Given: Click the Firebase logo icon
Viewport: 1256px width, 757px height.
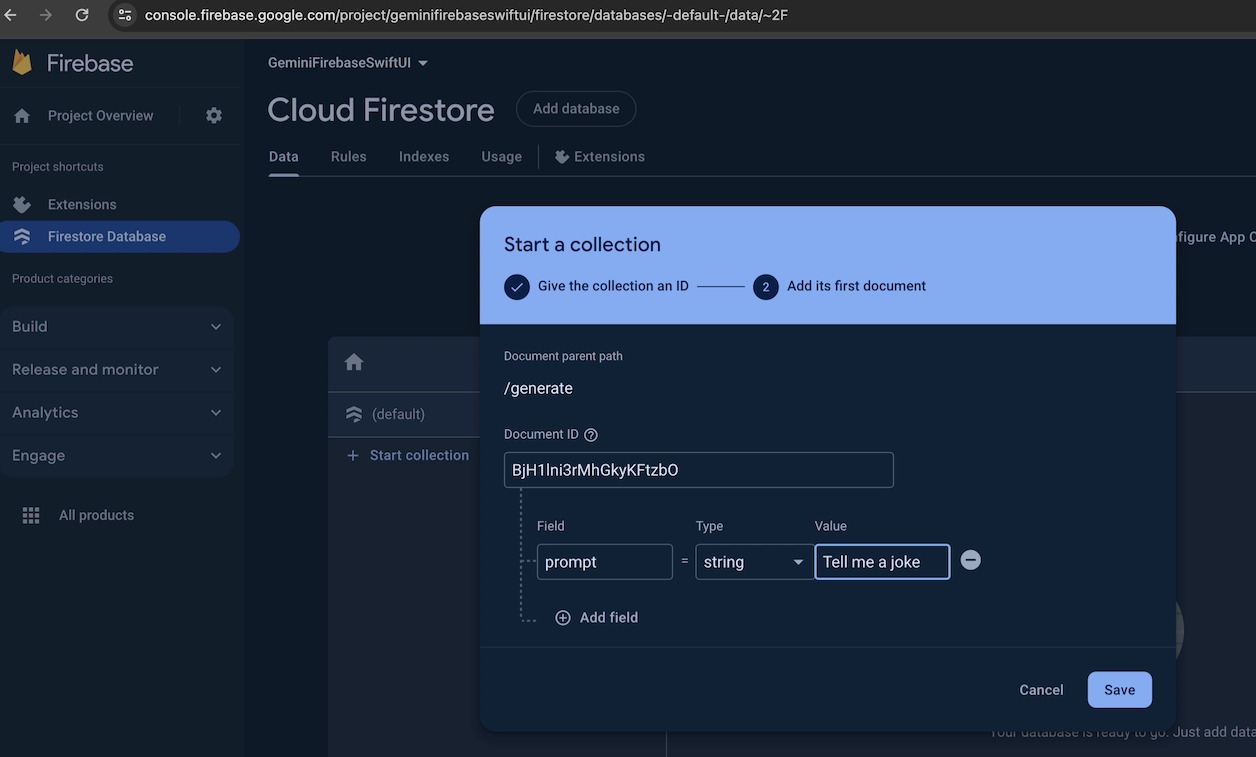Looking at the screenshot, I should pyautogui.click(x=22, y=63).
